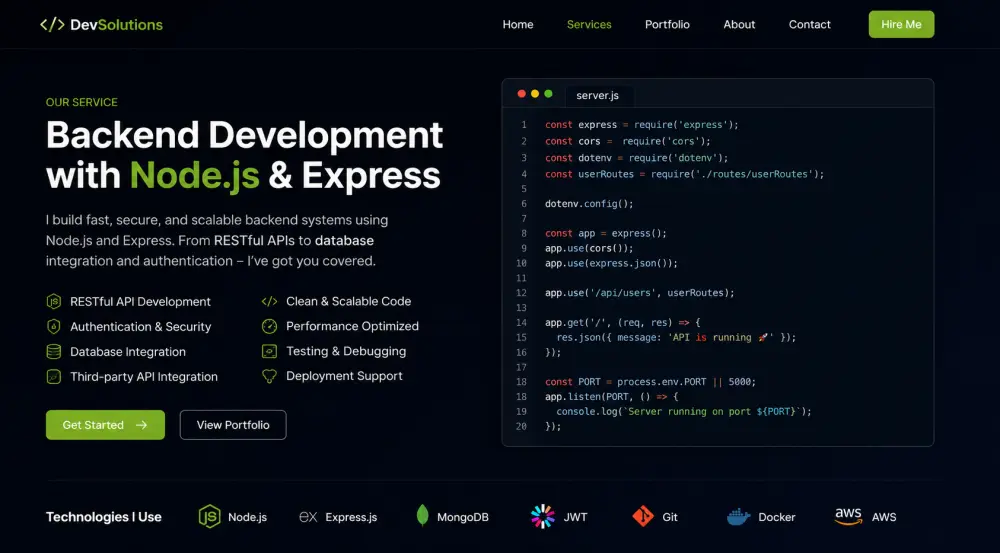Click the green 'Node.js' heading word
1000x553 pixels.
(195, 175)
